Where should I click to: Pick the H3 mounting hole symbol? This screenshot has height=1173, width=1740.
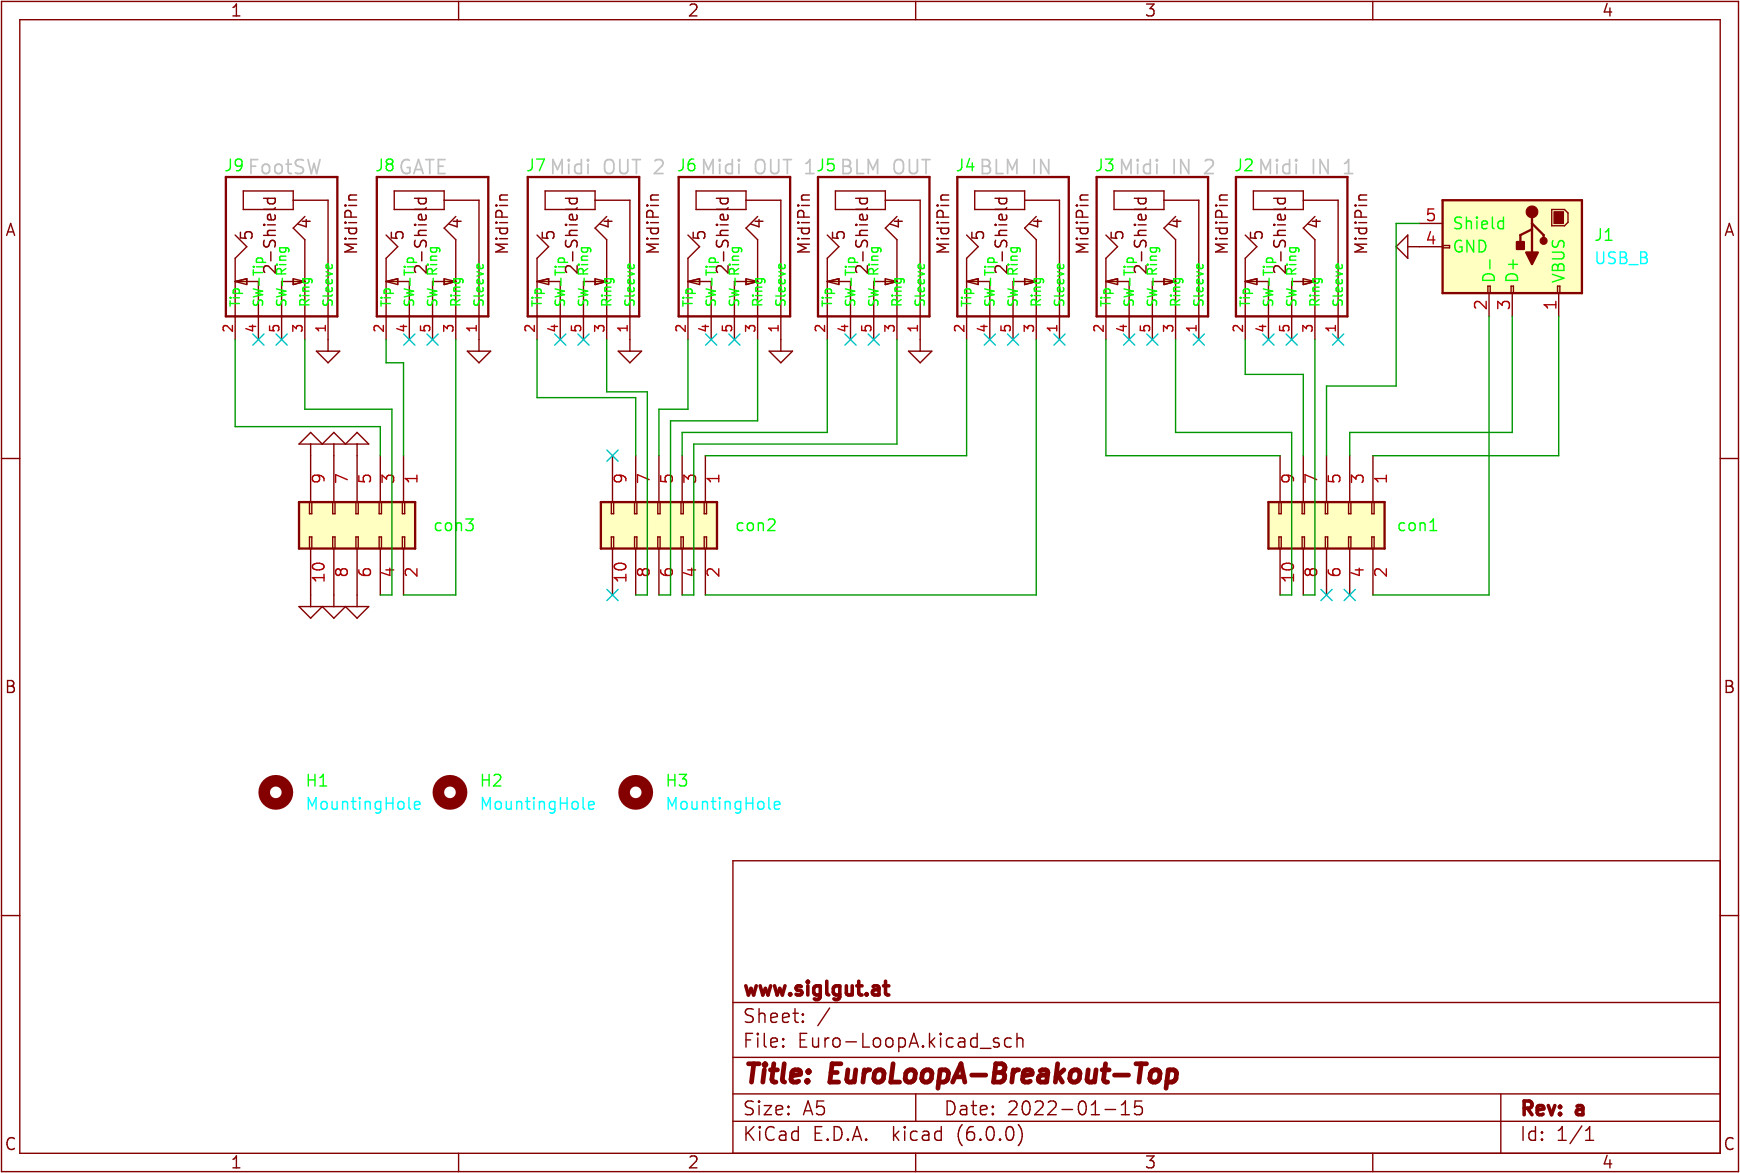pyautogui.click(x=635, y=792)
